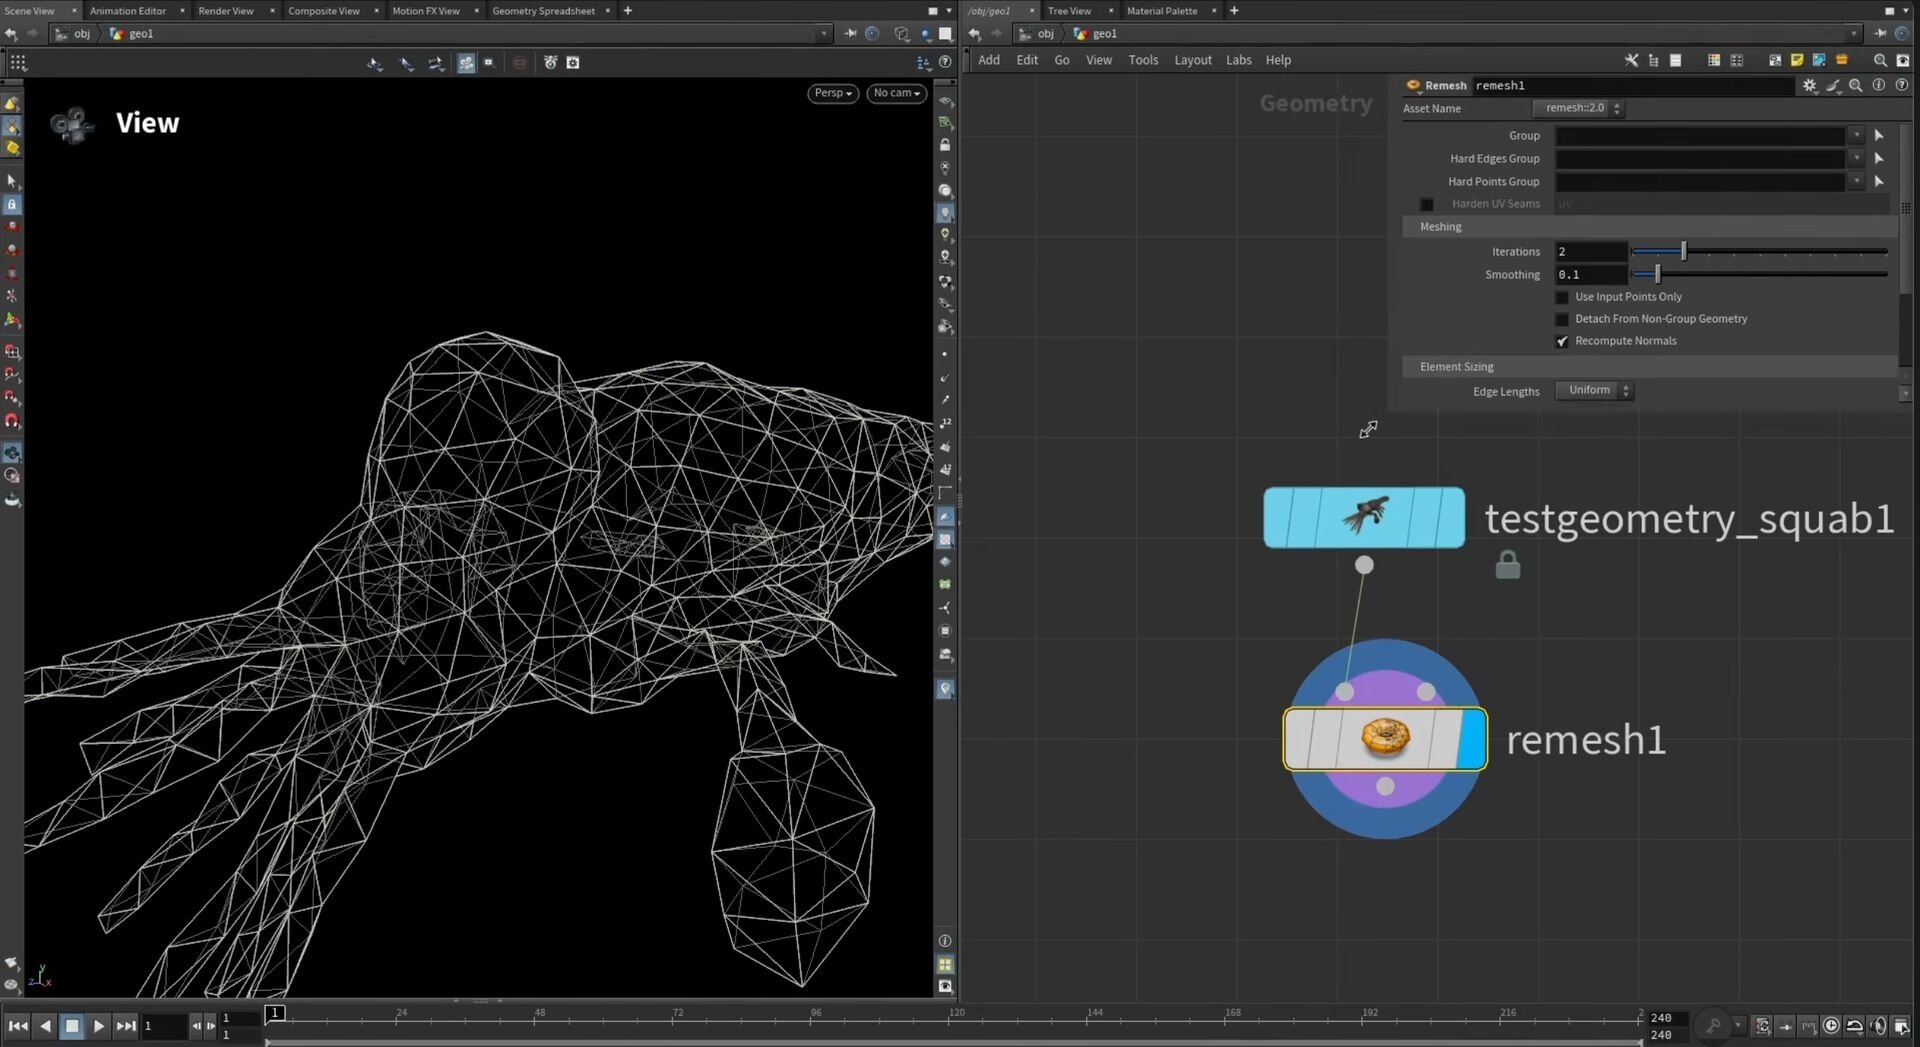Enable Detach From Non-Group Geometry checkbox
The image size is (1920, 1047).
[1562, 319]
